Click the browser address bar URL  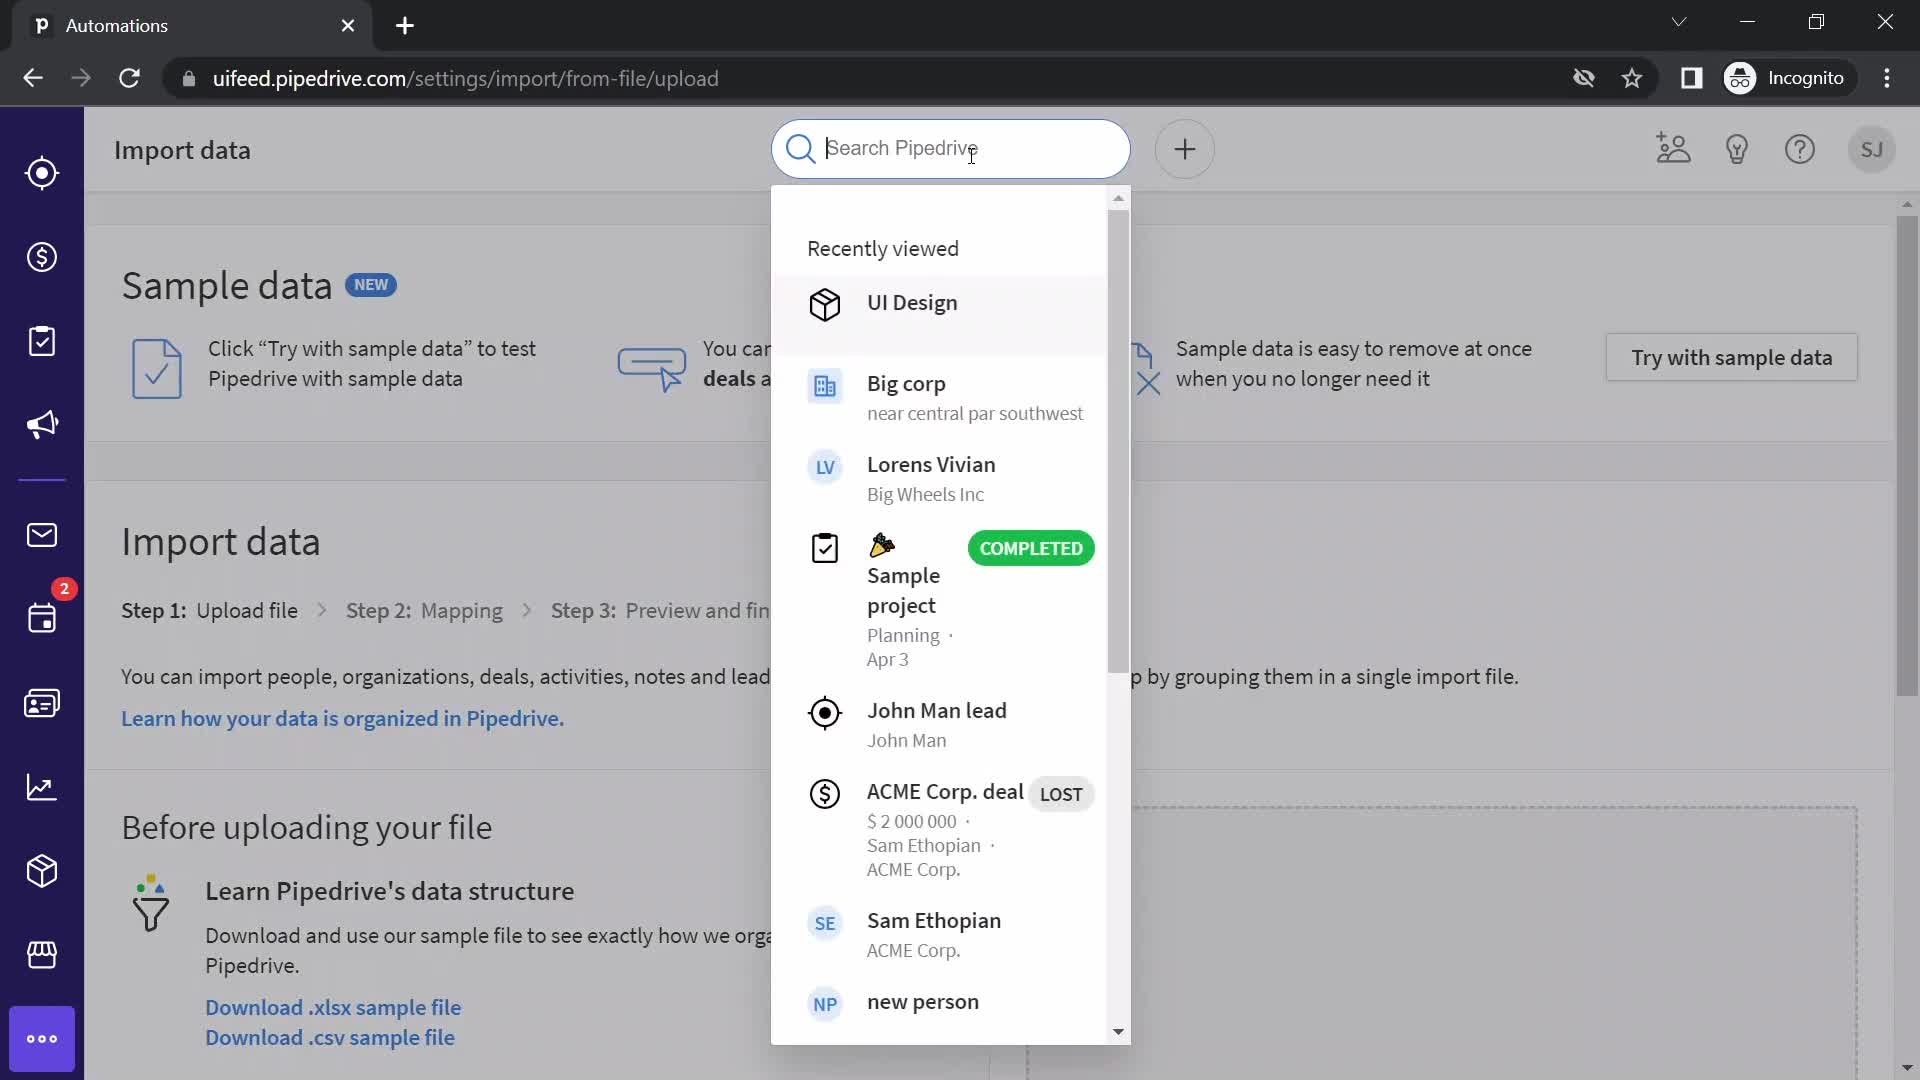pyautogui.click(x=465, y=78)
